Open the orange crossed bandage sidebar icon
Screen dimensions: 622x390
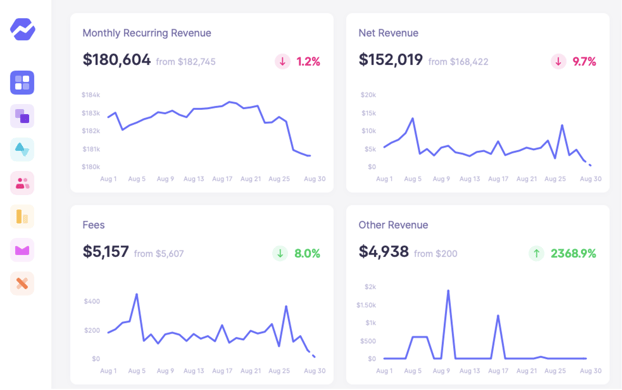pyautogui.click(x=22, y=283)
